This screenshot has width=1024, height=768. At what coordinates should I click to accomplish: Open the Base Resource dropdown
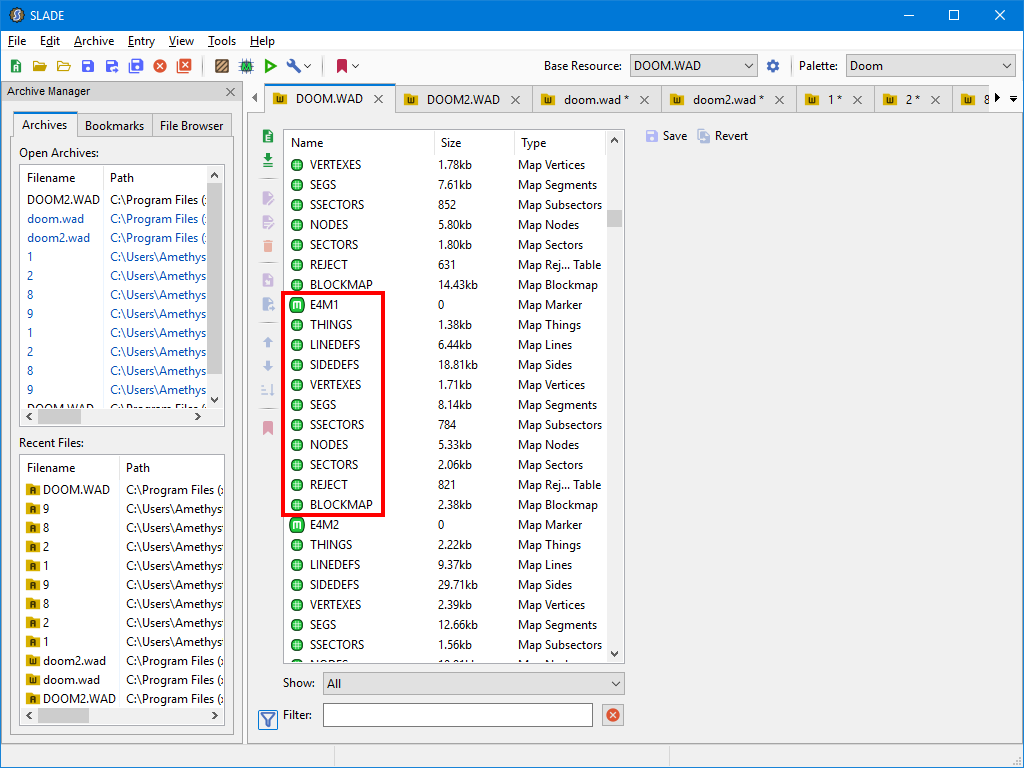(694, 66)
